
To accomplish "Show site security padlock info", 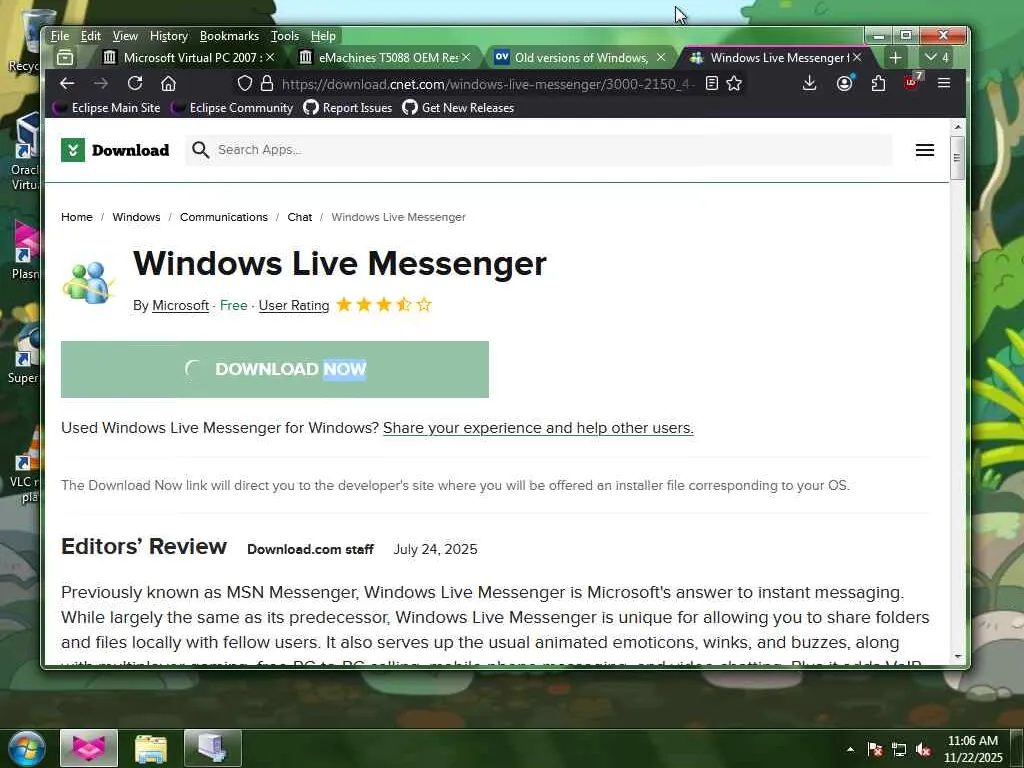I will point(266,84).
